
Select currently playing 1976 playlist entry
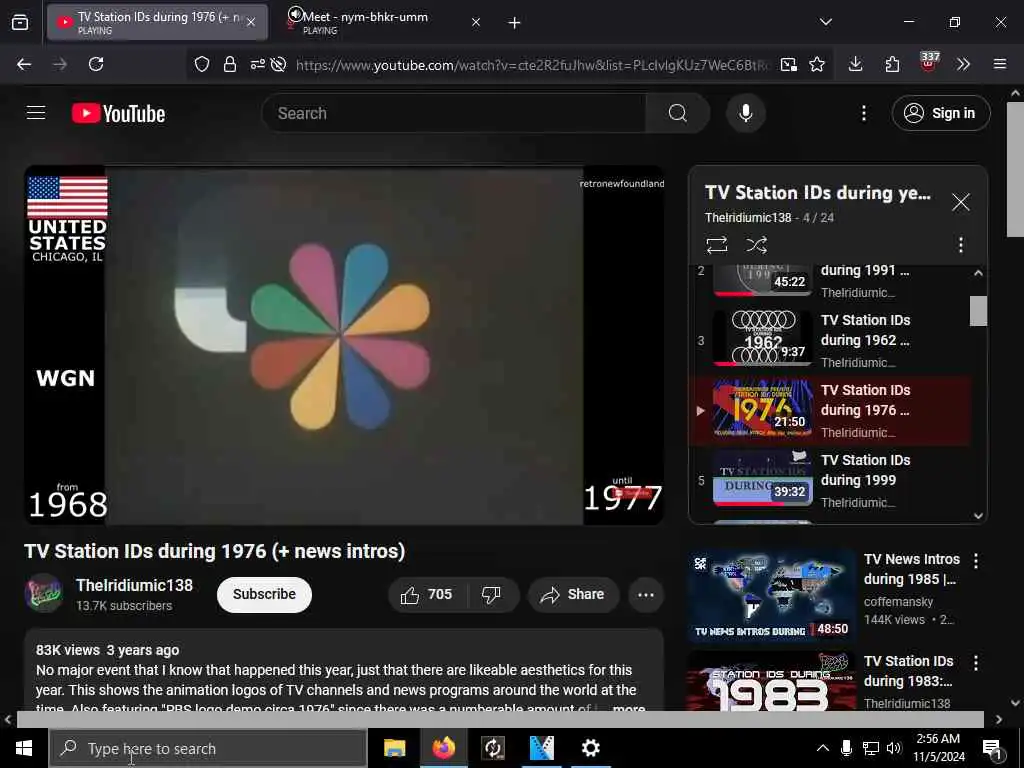(x=829, y=411)
